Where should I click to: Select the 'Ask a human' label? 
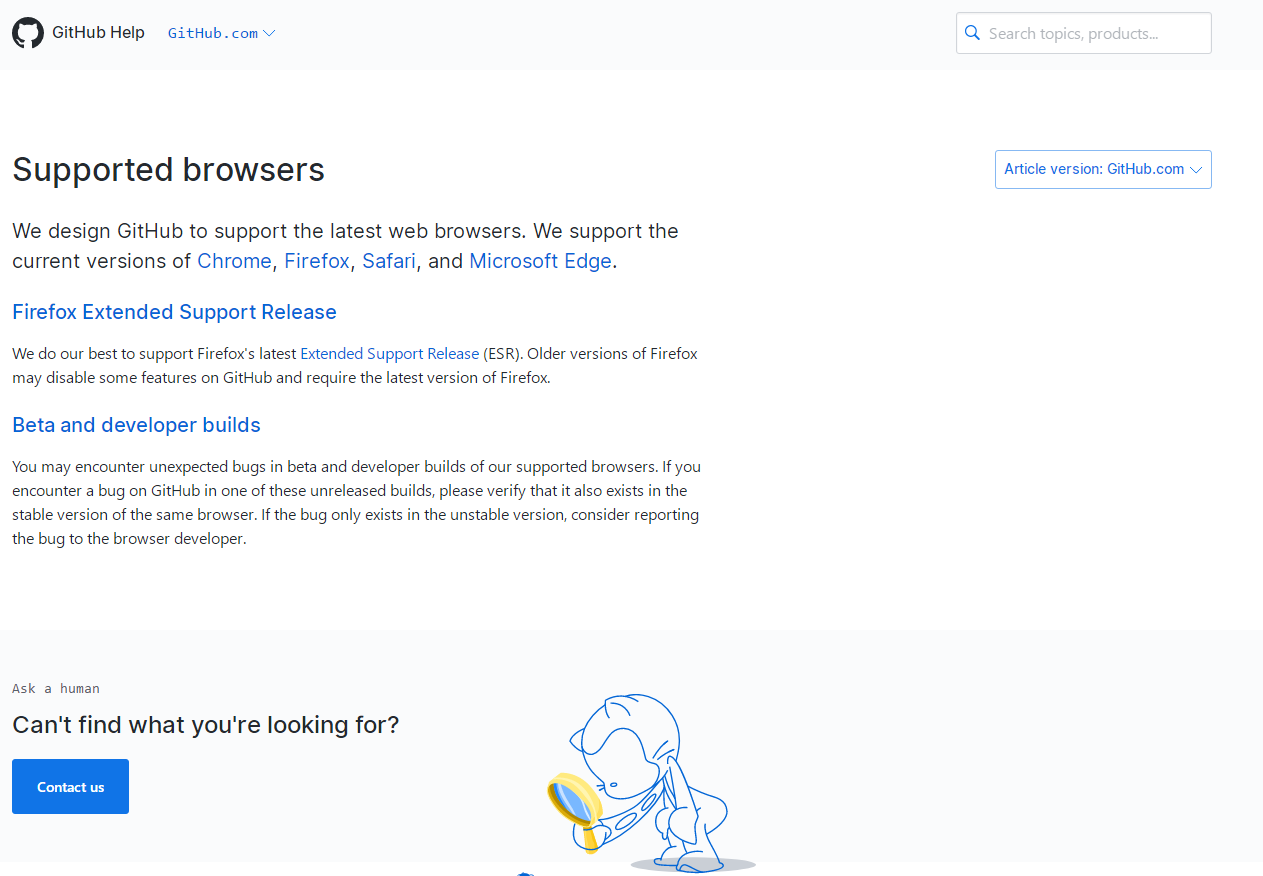pyautogui.click(x=56, y=688)
